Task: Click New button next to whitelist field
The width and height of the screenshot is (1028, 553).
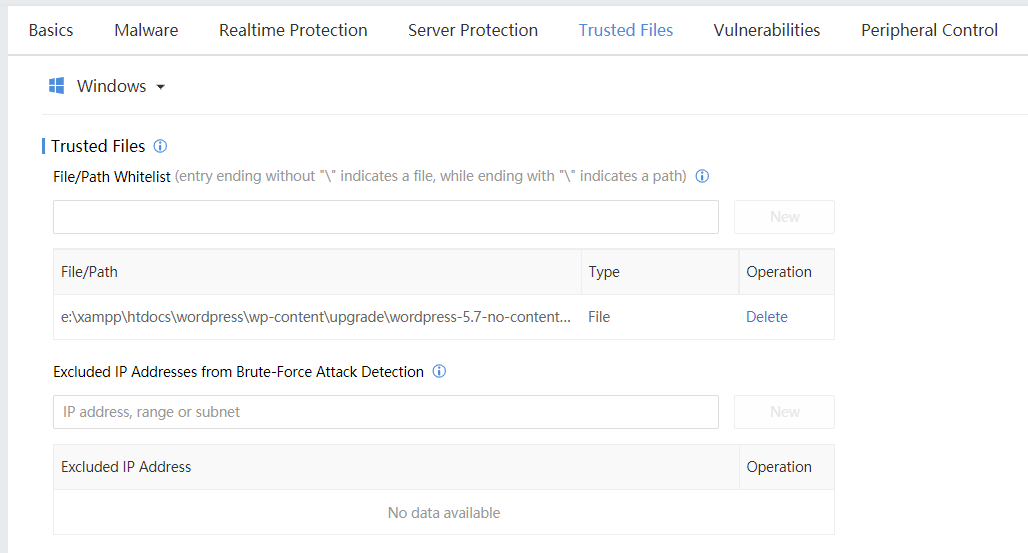Action: [x=784, y=217]
